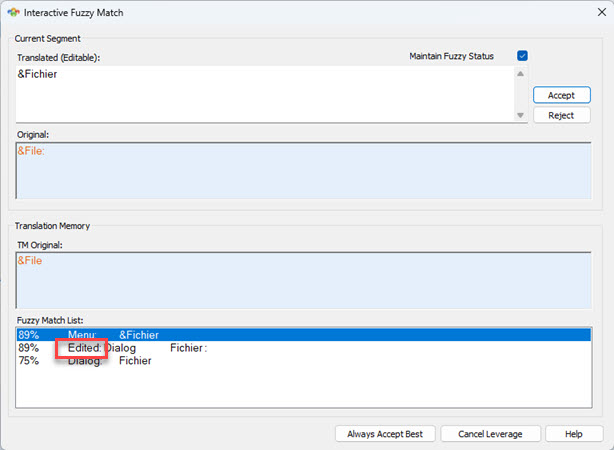The height and width of the screenshot is (450, 614).
Task: Click the app icon in the title bar
Action: [x=12, y=12]
